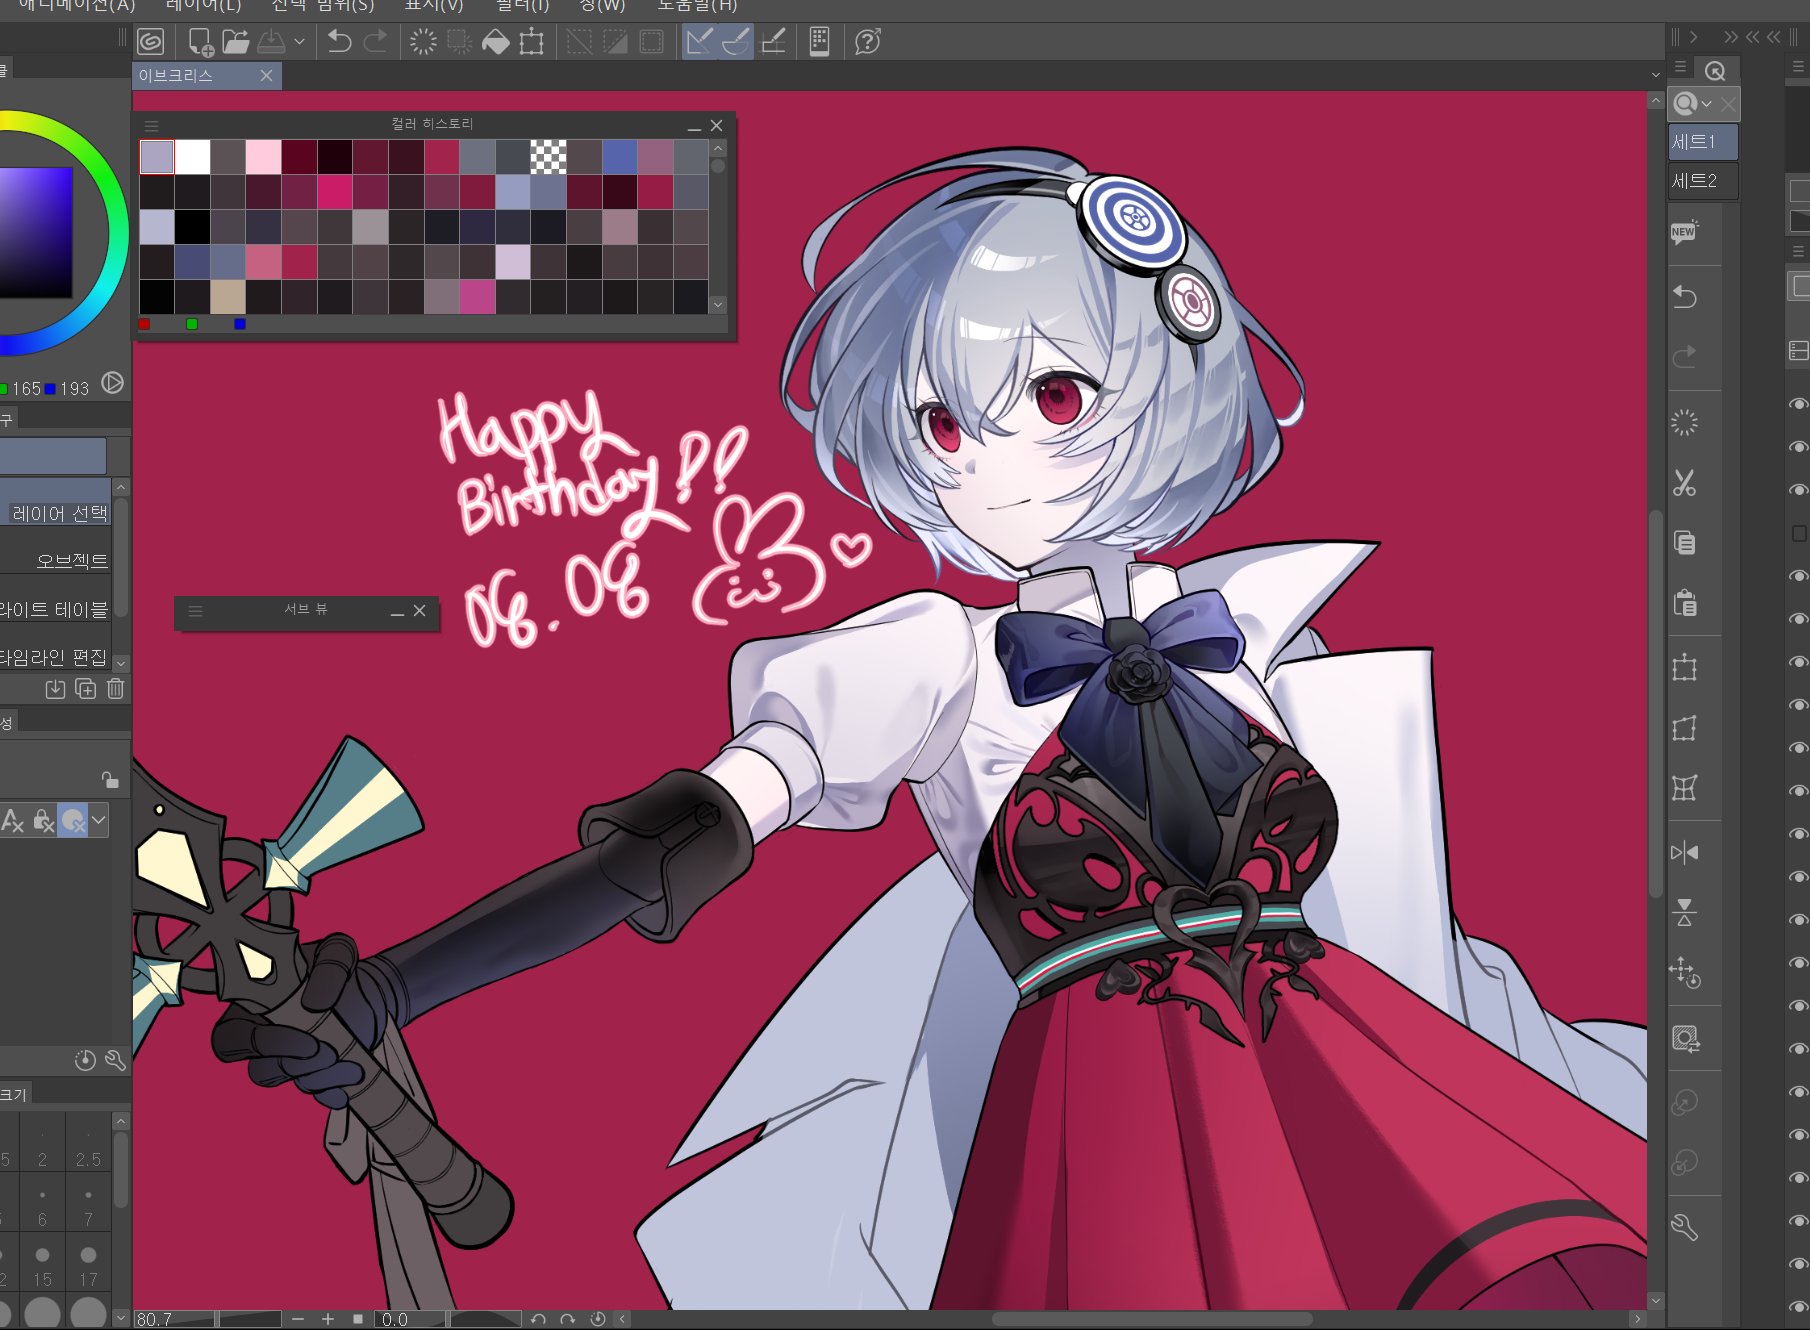Open 서브 뷰 panel hamburger menu
Screen dimensions: 1810x1330
pos(196,611)
